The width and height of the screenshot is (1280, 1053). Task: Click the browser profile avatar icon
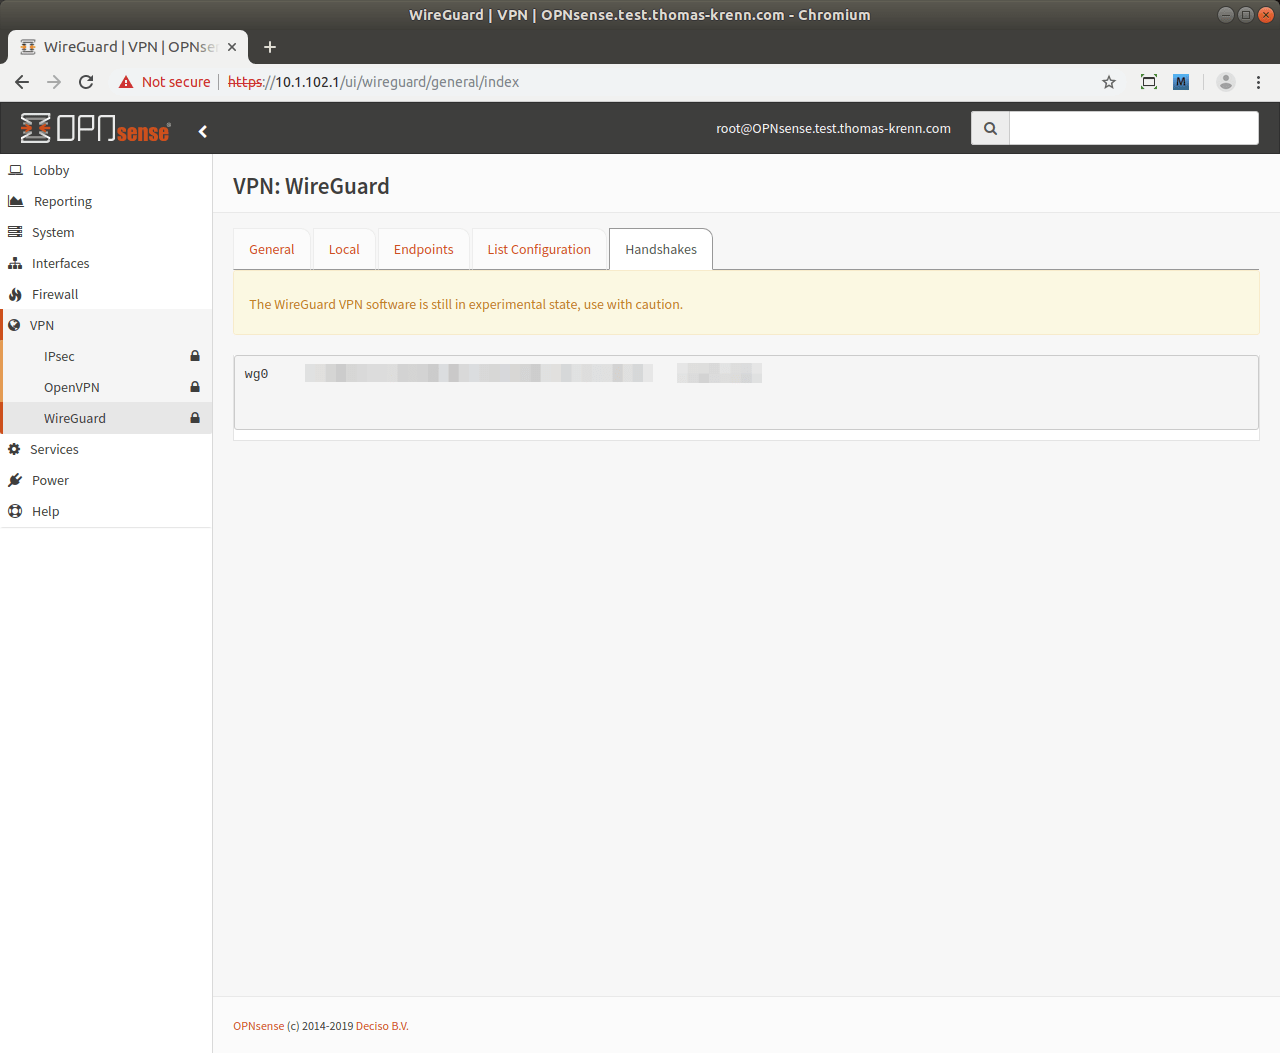pos(1225,82)
